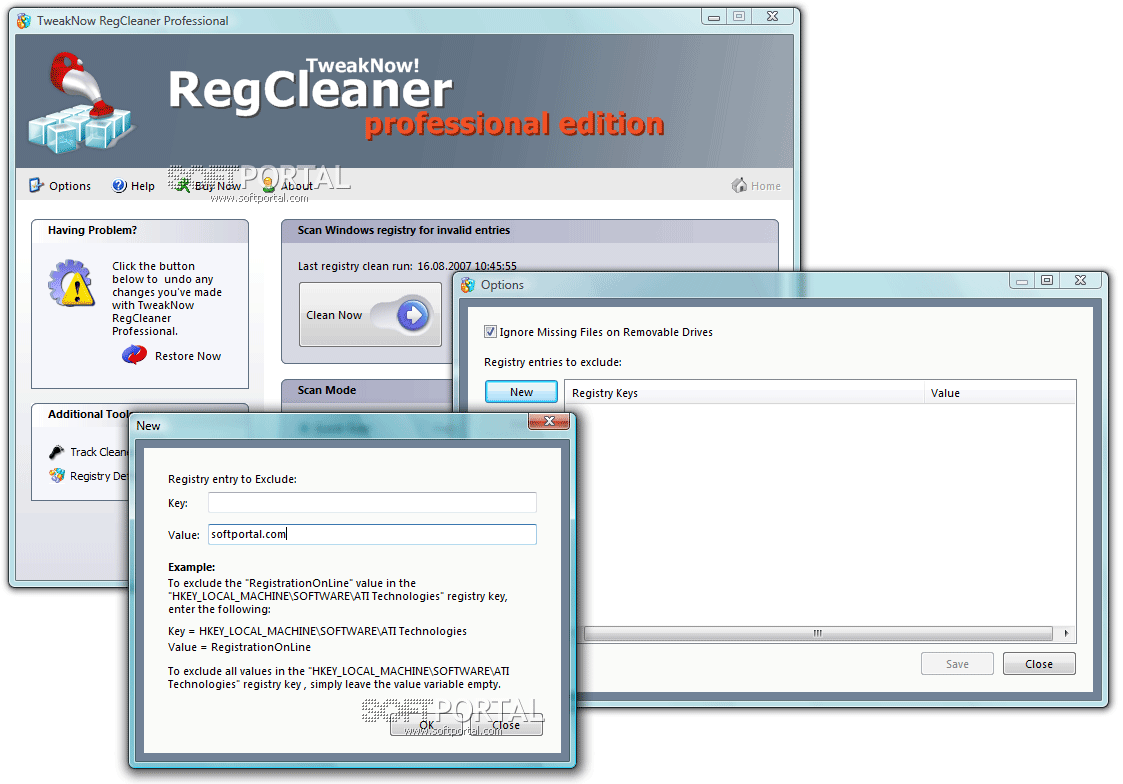Open the Registry Defrag additional tool
The width and height of the screenshot is (1123, 784).
99,476
